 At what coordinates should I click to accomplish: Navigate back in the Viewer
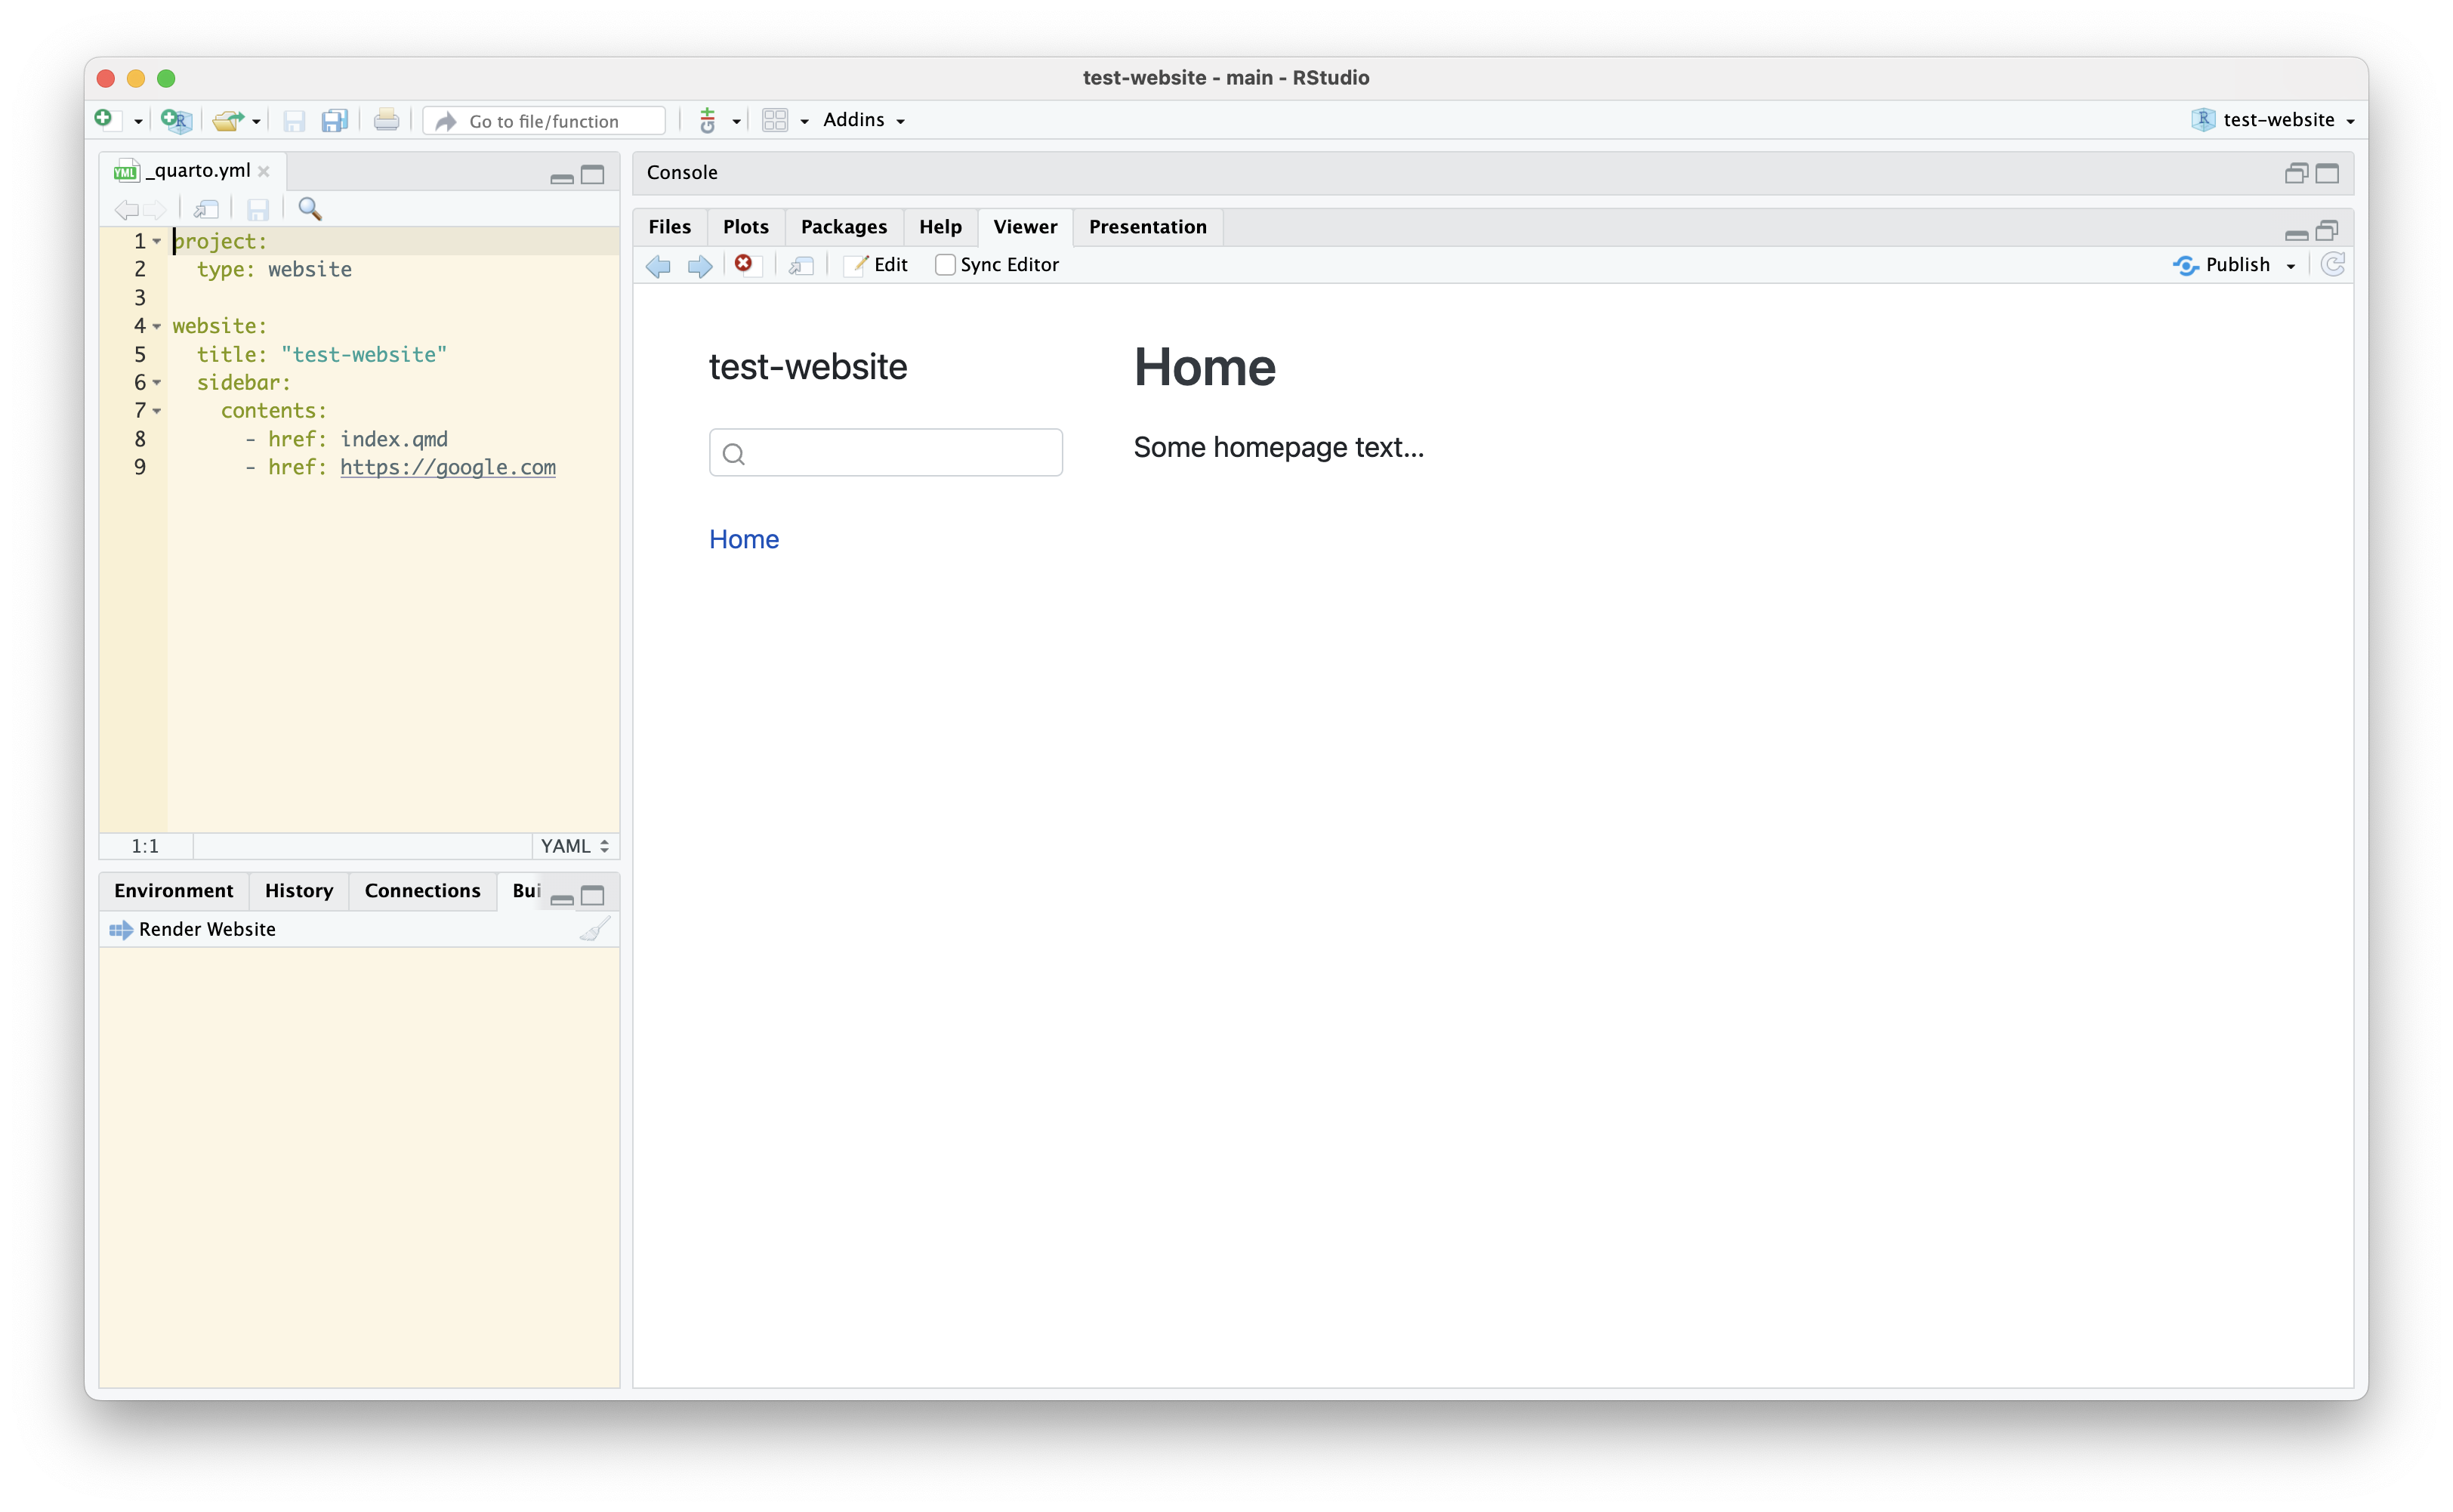click(x=658, y=266)
